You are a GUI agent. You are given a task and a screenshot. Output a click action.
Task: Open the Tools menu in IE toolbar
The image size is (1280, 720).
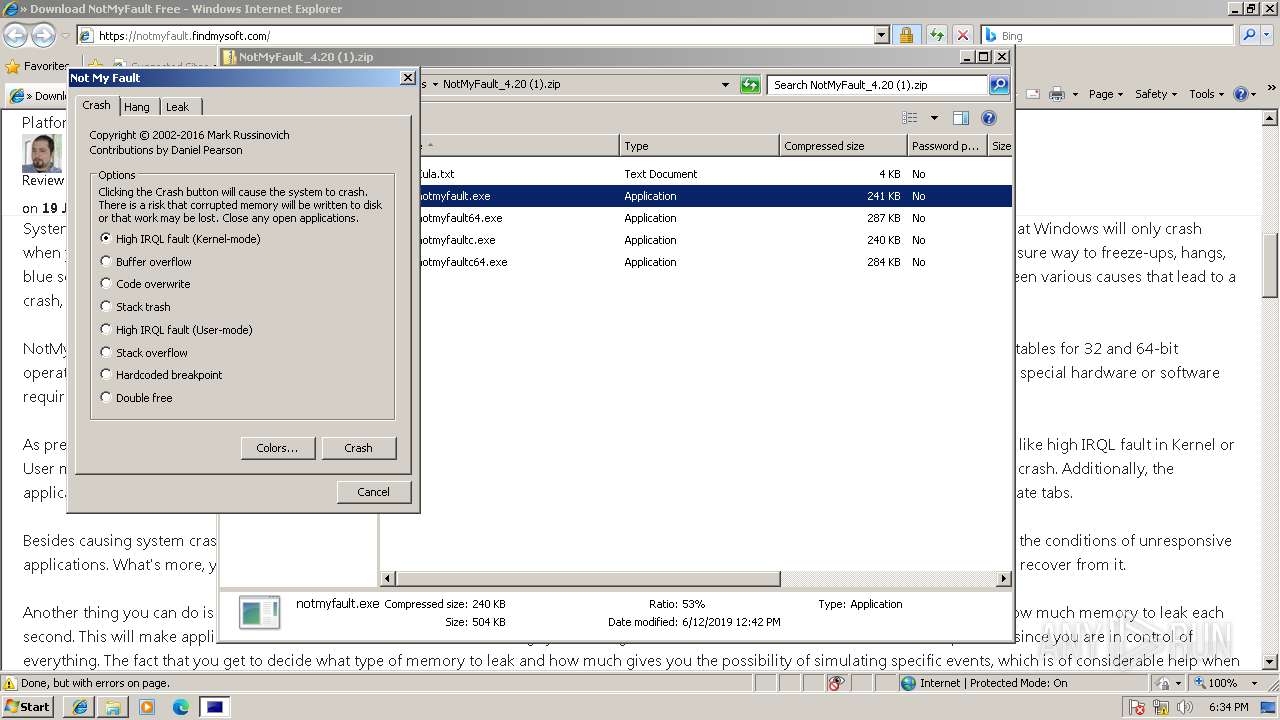point(1207,94)
